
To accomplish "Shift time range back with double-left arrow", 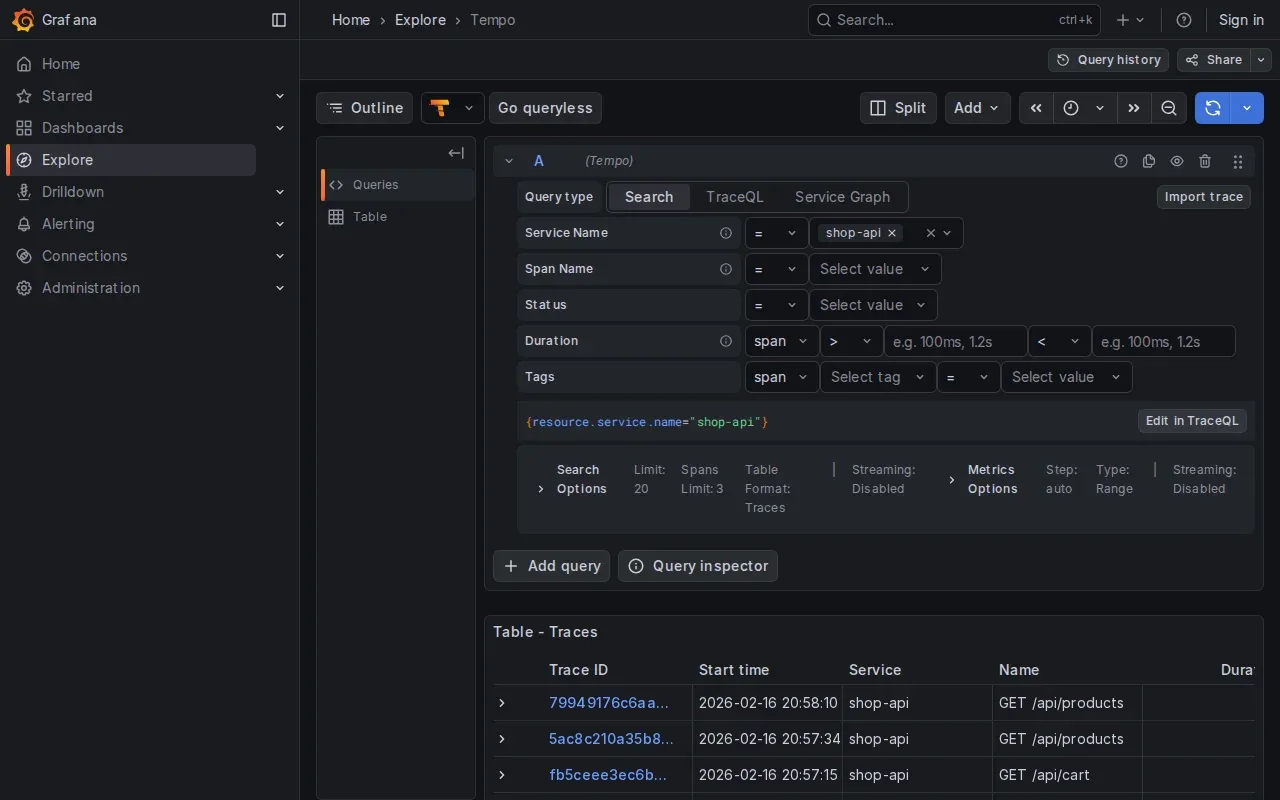I will (x=1035, y=108).
